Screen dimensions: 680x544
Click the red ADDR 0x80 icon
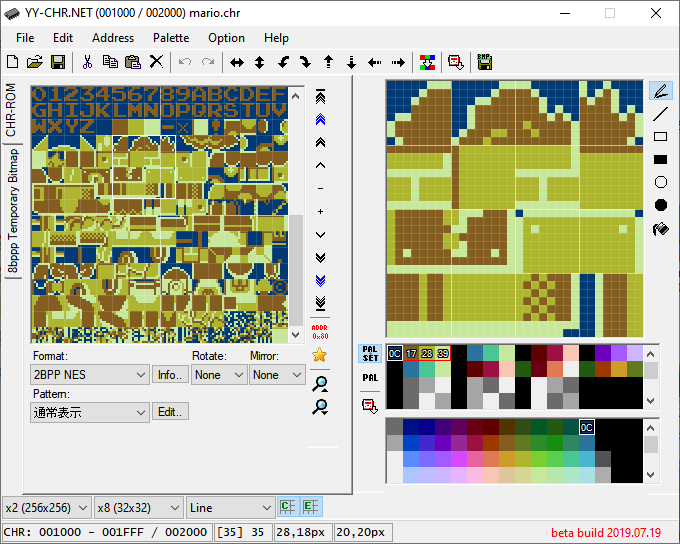(320, 330)
